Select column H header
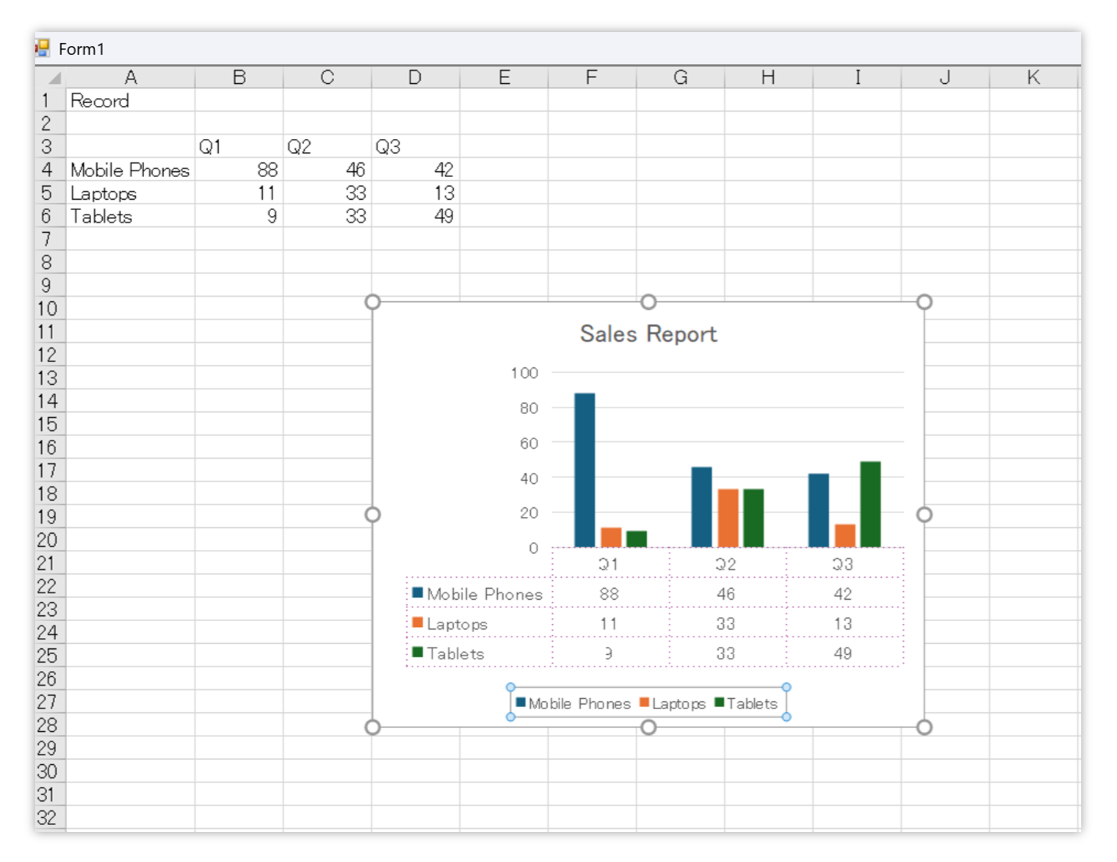Viewport: 1117px width, 862px height. click(769, 77)
